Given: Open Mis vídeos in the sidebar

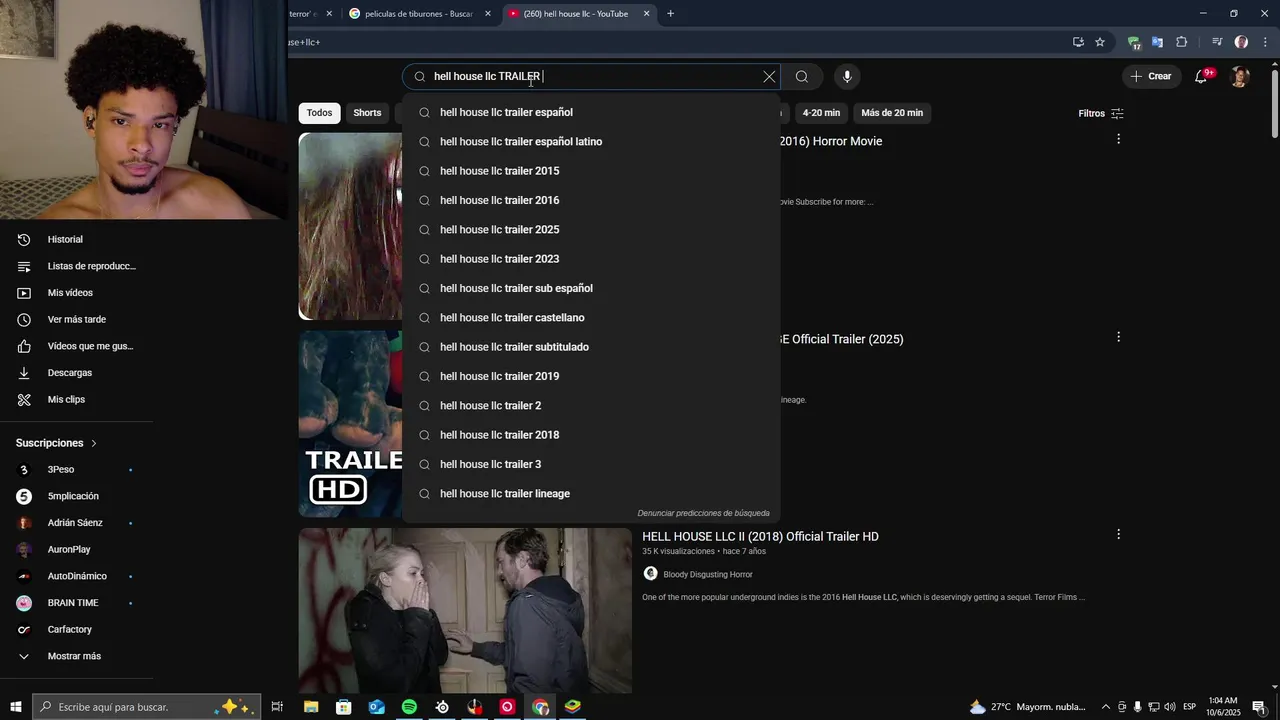Looking at the screenshot, I should [x=77, y=293].
